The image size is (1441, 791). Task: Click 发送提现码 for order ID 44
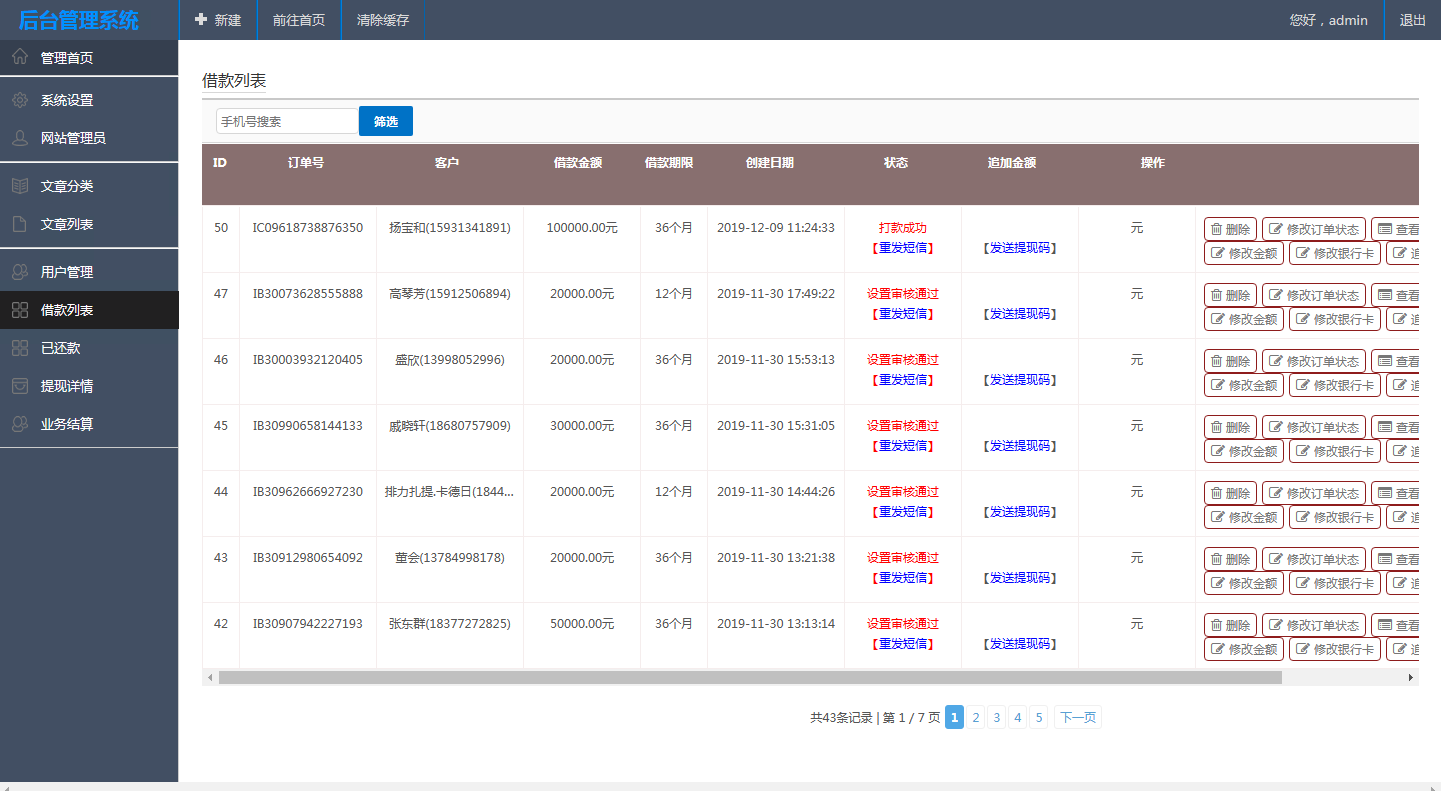[1020, 512]
